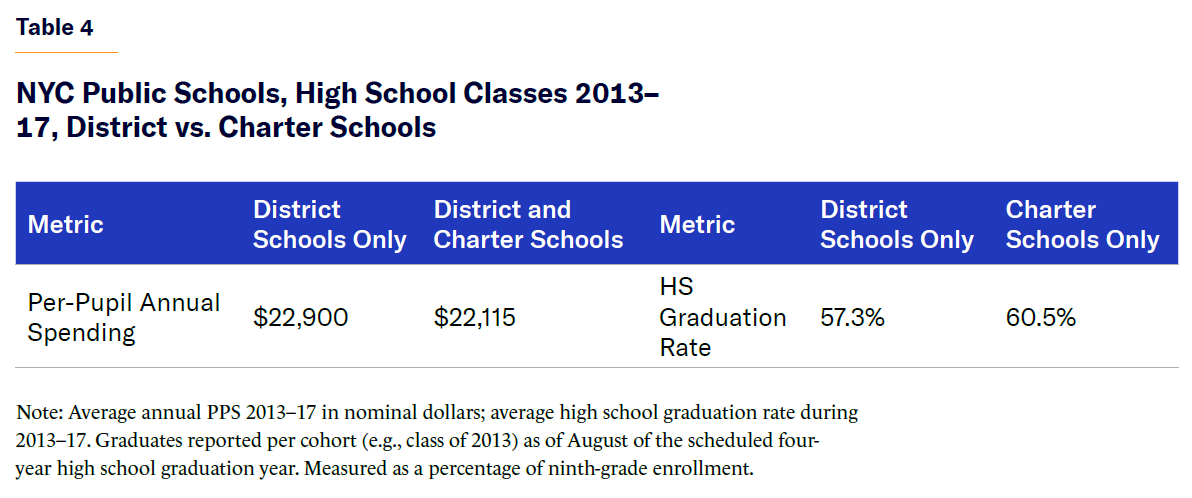Click Metric header above Per-Pupil Annual Spending
Viewport: 1192px width, 498px height.
tap(65, 224)
